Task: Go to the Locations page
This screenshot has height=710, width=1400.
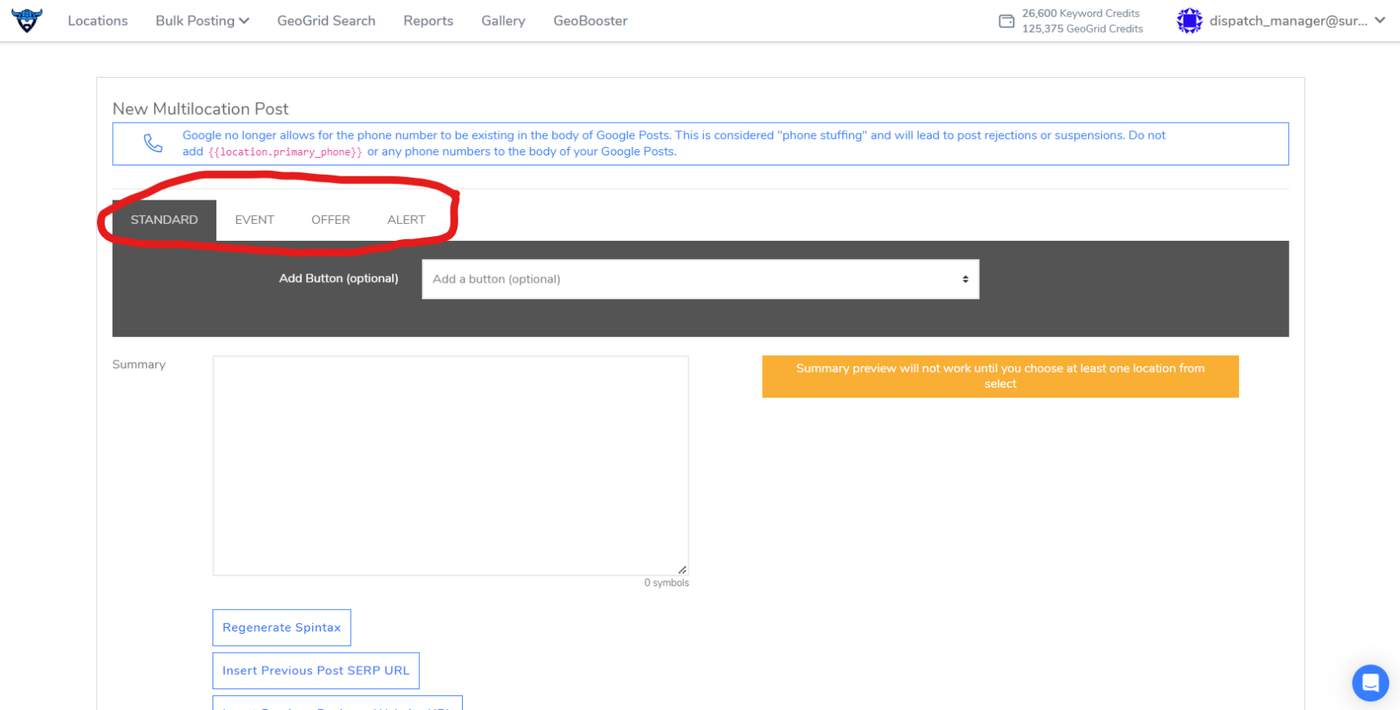Action: click(98, 21)
